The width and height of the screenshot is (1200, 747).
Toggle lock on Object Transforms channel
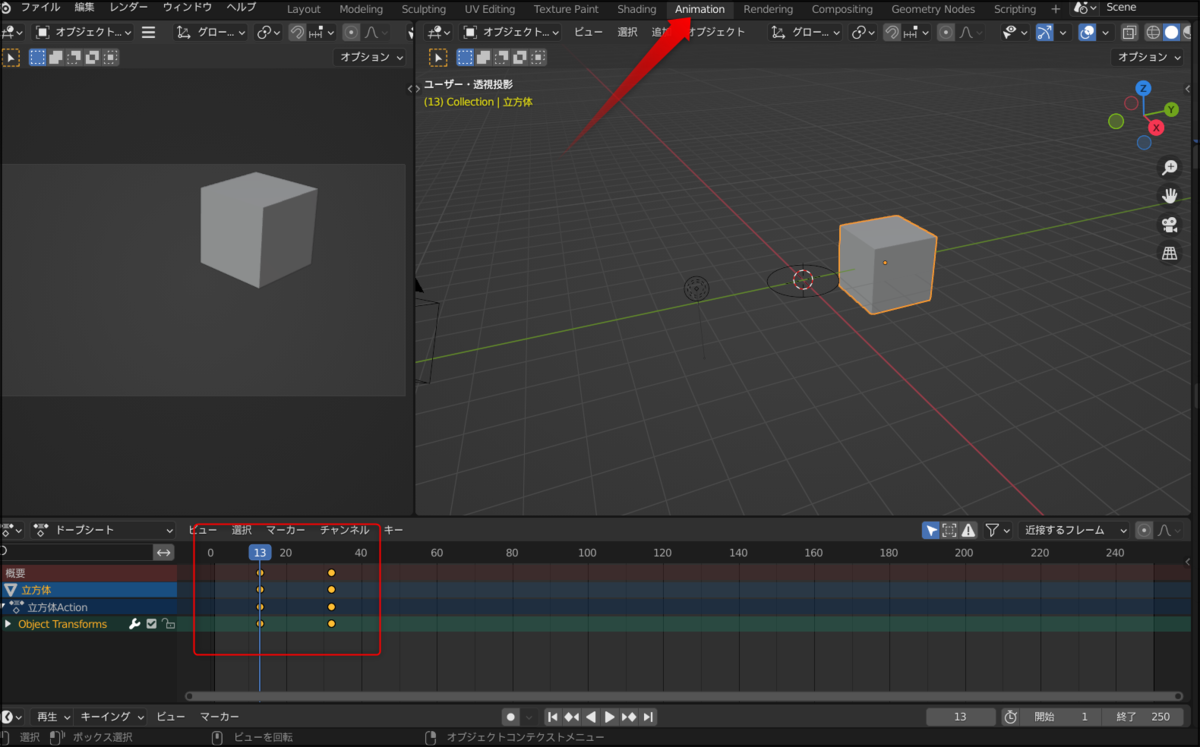[x=168, y=624]
